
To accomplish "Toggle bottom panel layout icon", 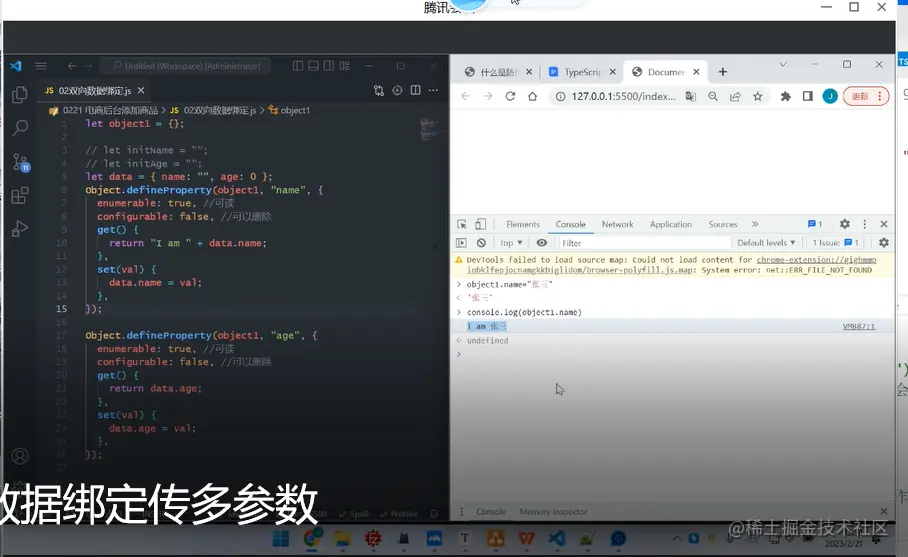I will click(x=313, y=66).
